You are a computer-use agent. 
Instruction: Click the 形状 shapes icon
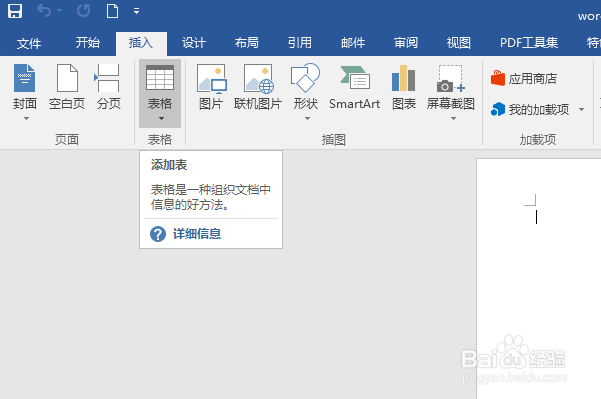(305, 78)
